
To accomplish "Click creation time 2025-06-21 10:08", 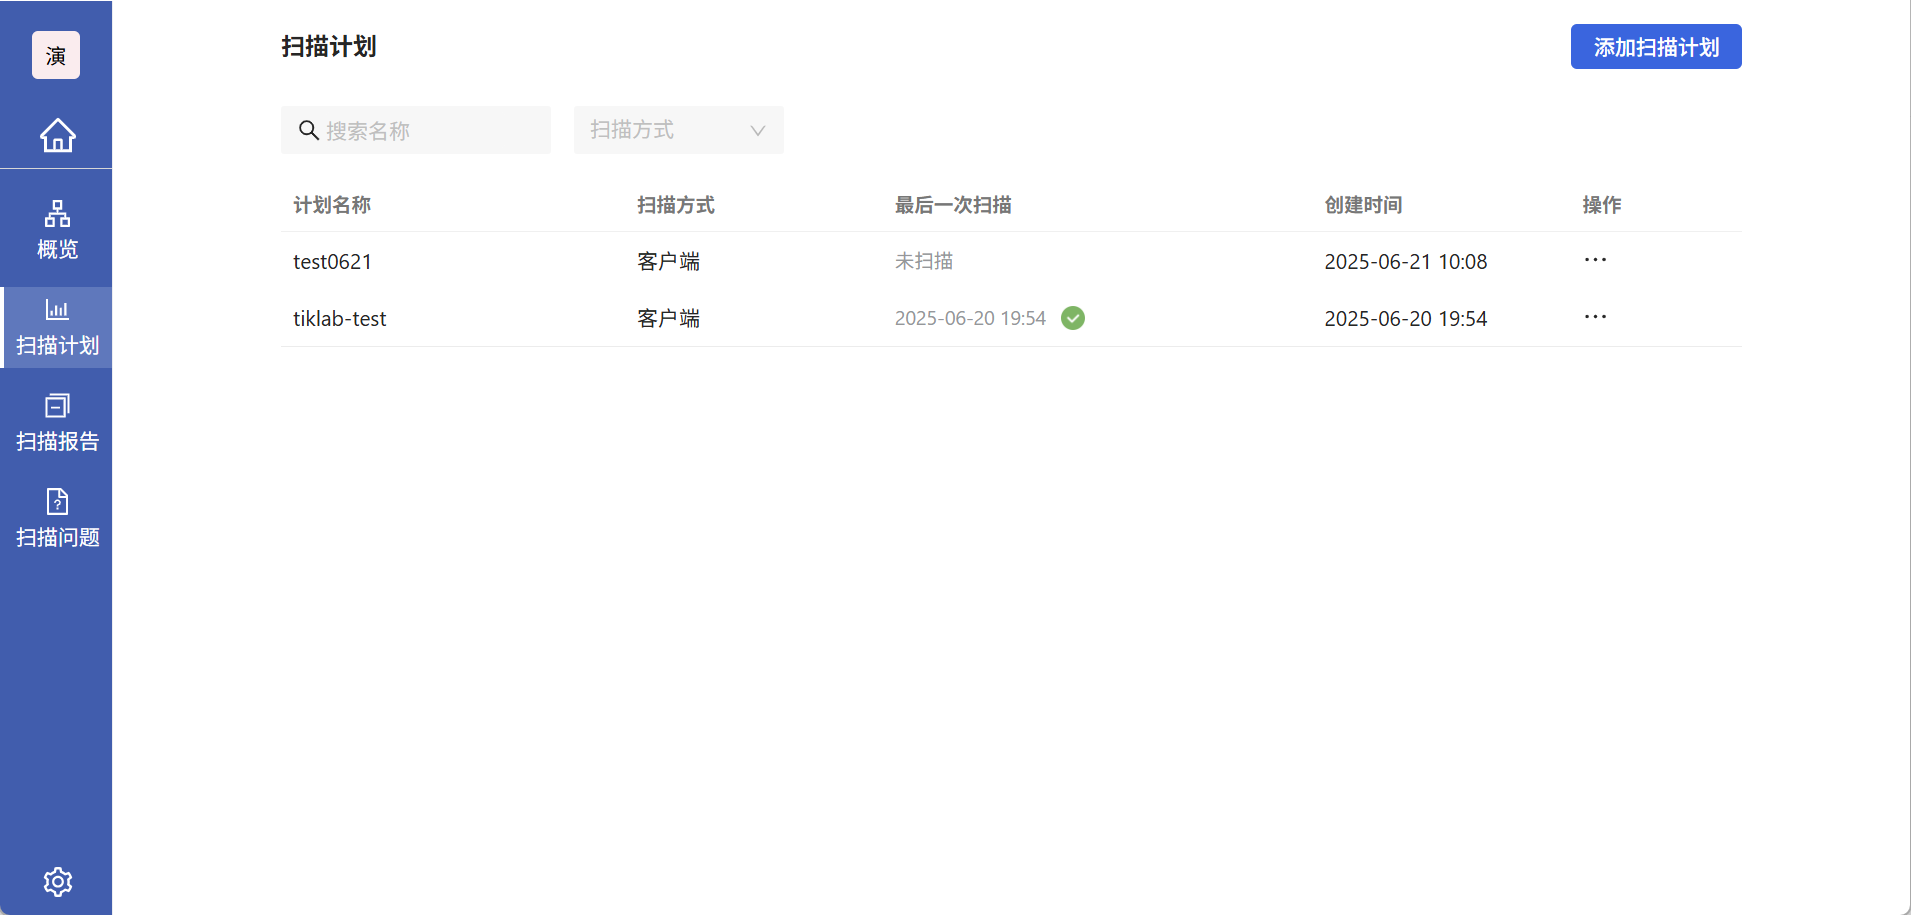I will coord(1406,262).
